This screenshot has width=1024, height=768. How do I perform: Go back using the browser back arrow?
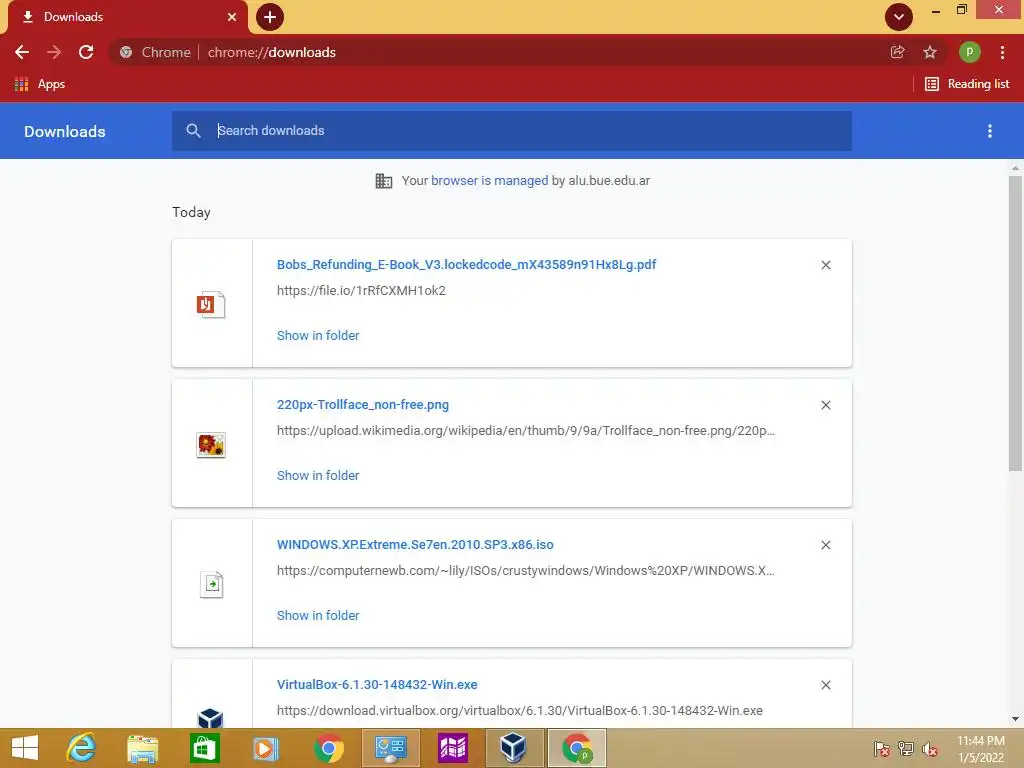22,52
